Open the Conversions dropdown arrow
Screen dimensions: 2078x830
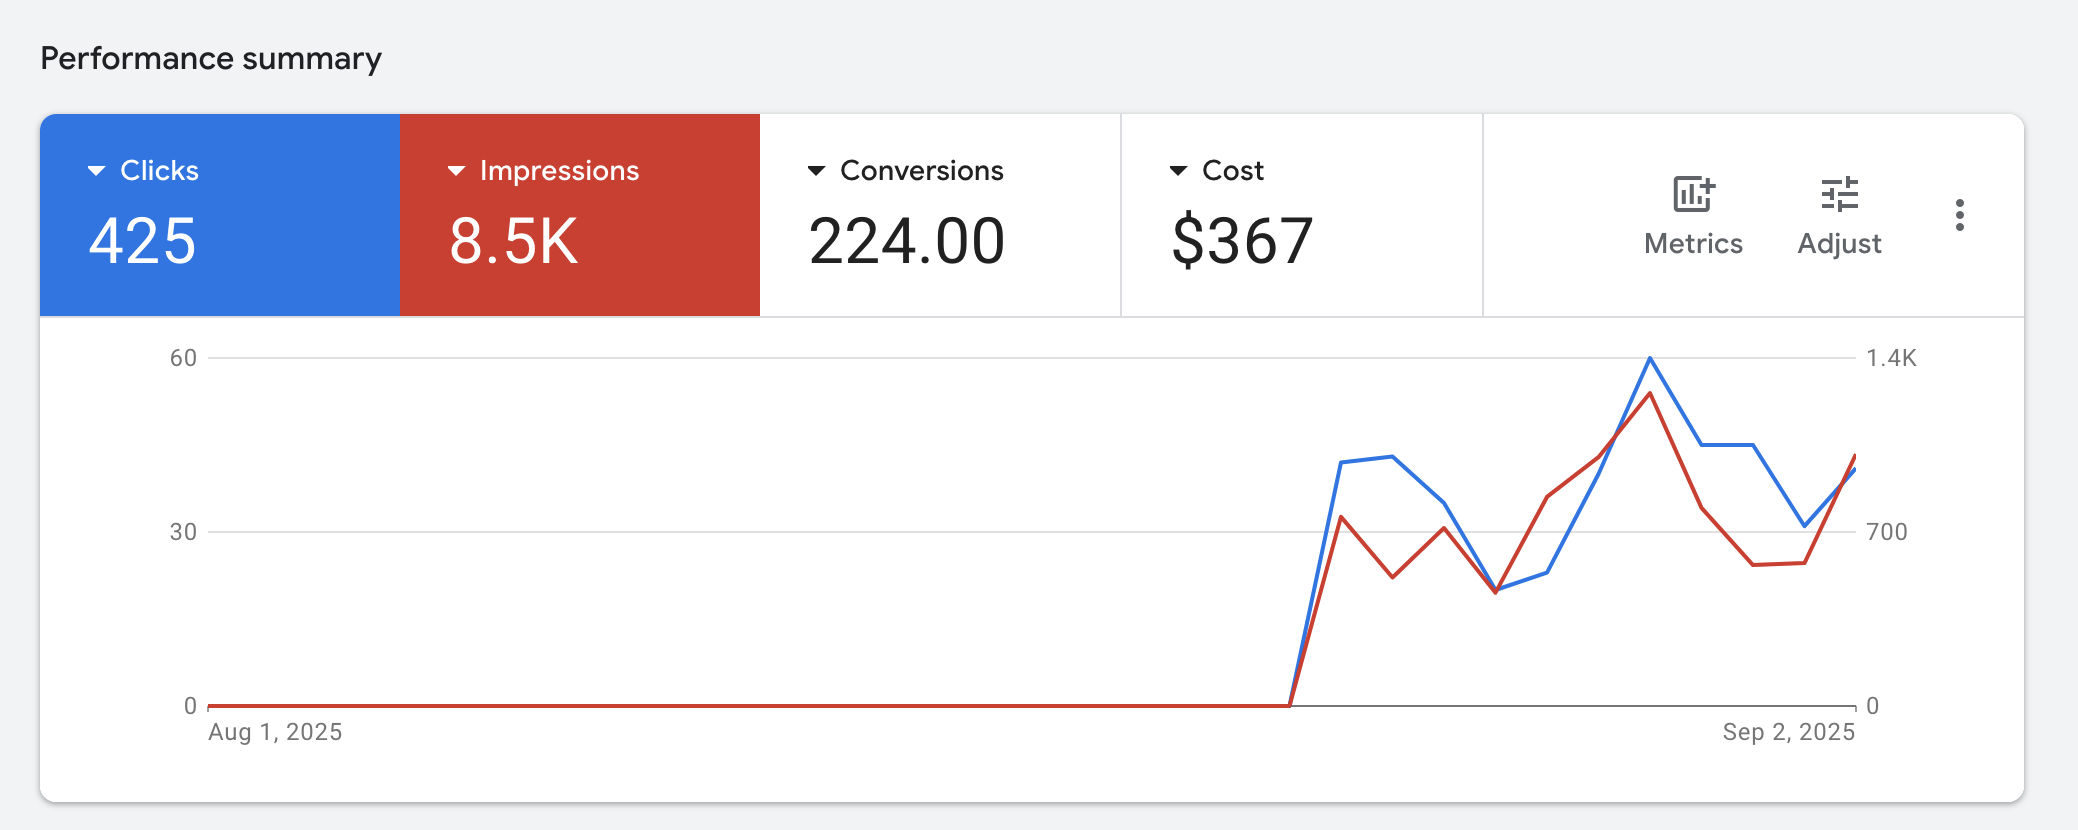817,171
